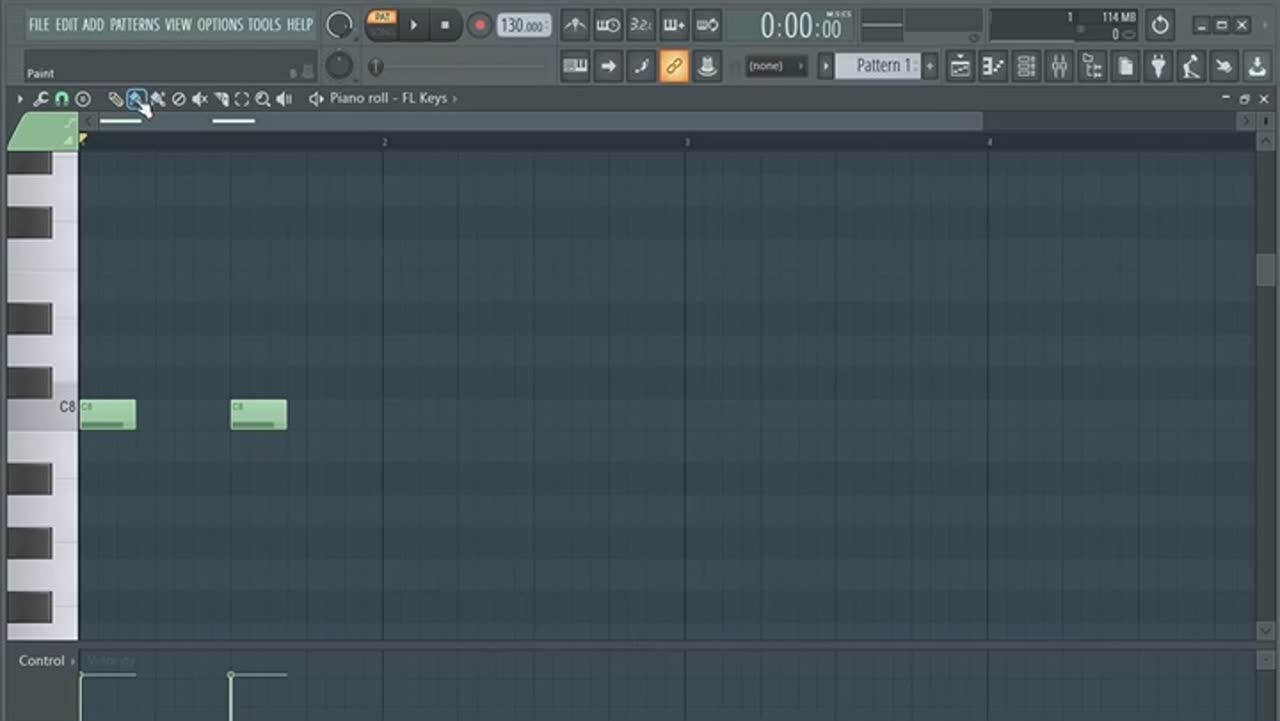Select the Mute tool in piano roll

click(199, 99)
